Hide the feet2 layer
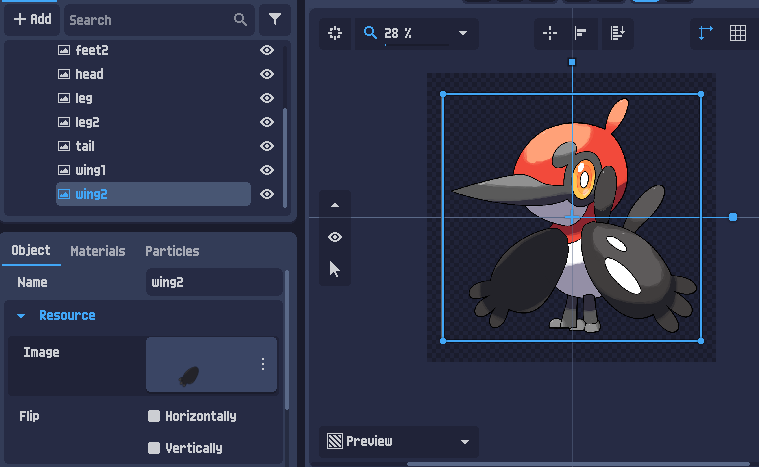The width and height of the screenshot is (759, 467). [x=267, y=50]
